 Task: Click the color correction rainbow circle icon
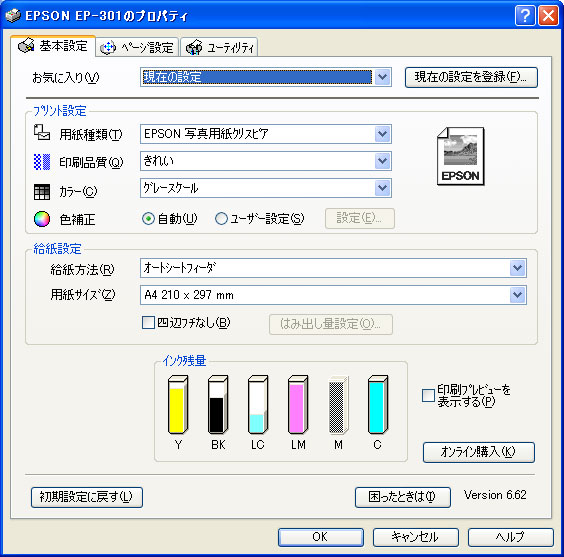pyautogui.click(x=42, y=219)
